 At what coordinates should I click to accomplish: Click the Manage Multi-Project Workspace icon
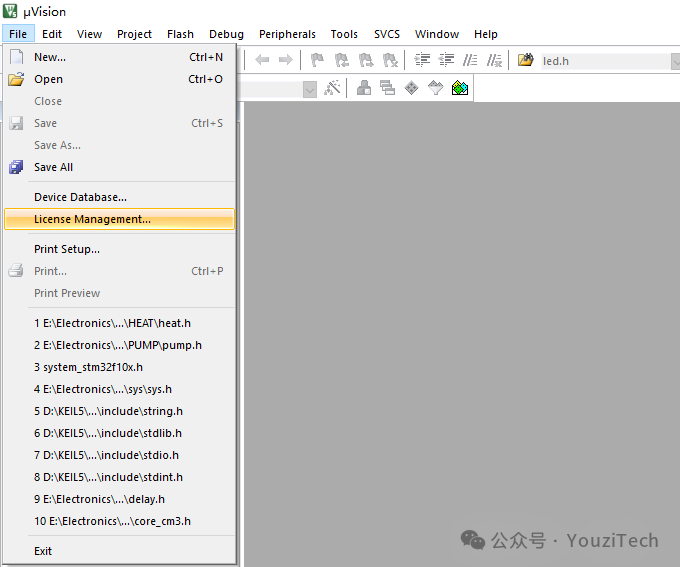(x=387, y=88)
